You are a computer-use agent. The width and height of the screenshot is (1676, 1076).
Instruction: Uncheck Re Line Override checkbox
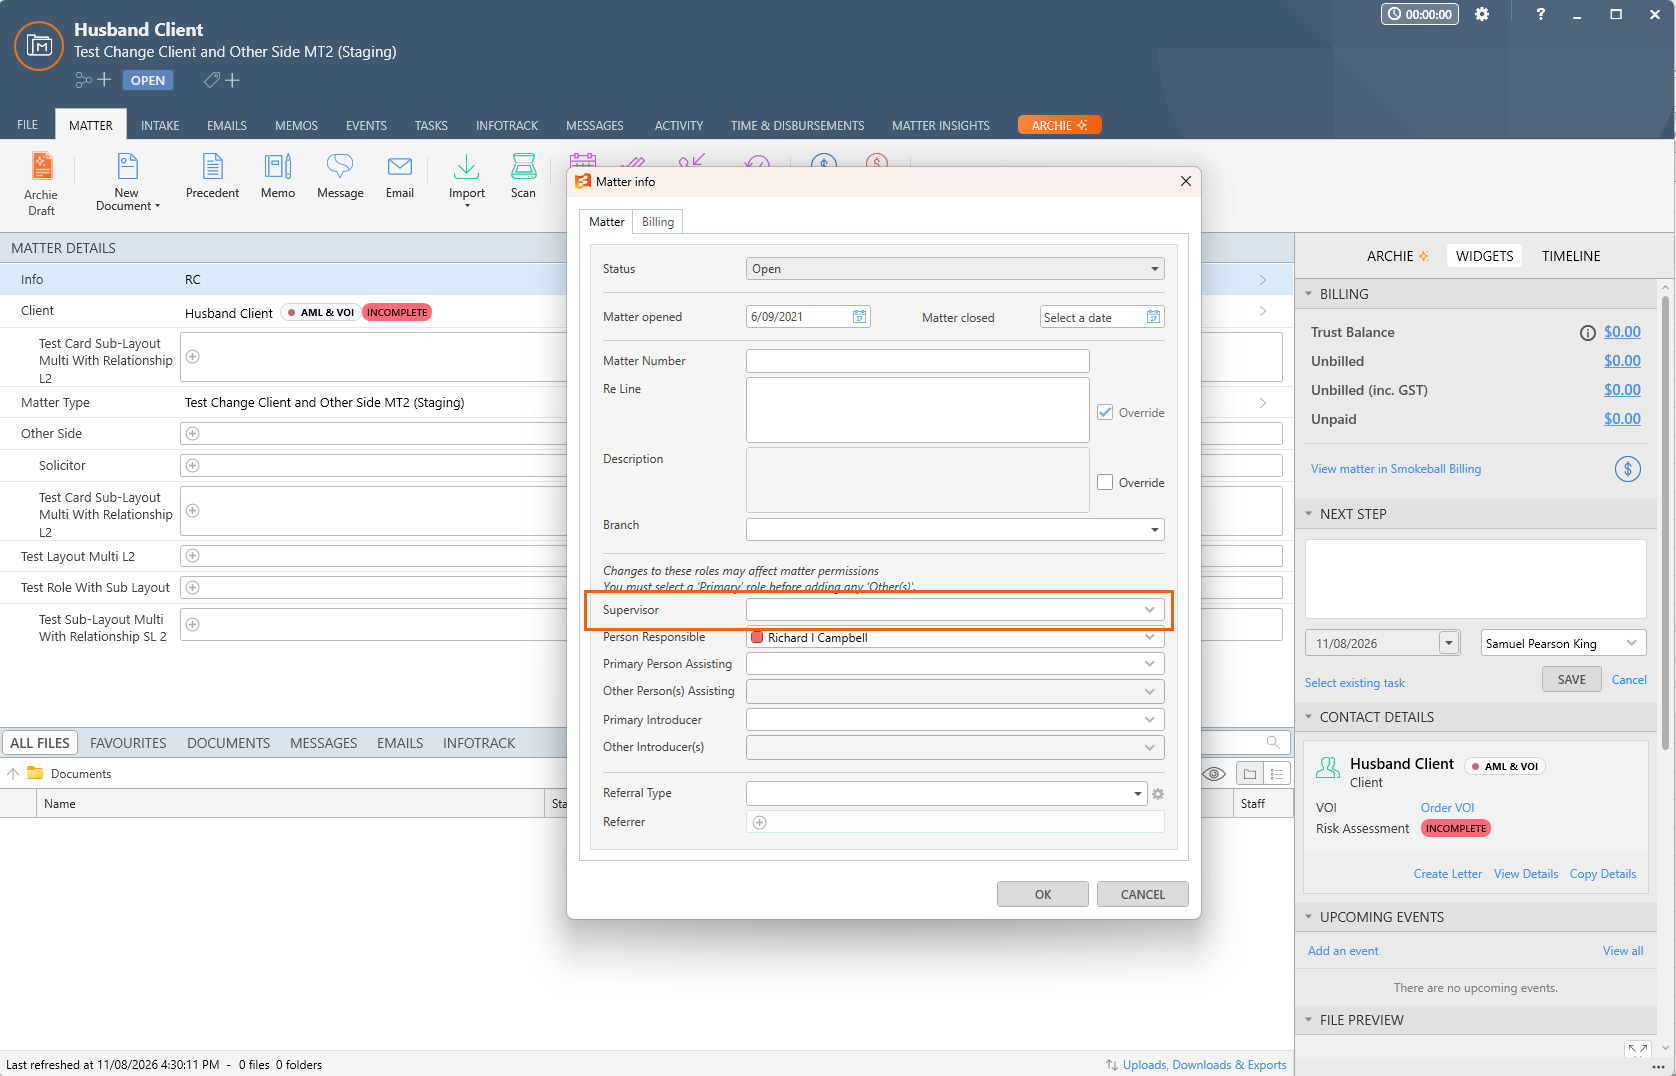[x=1105, y=412]
